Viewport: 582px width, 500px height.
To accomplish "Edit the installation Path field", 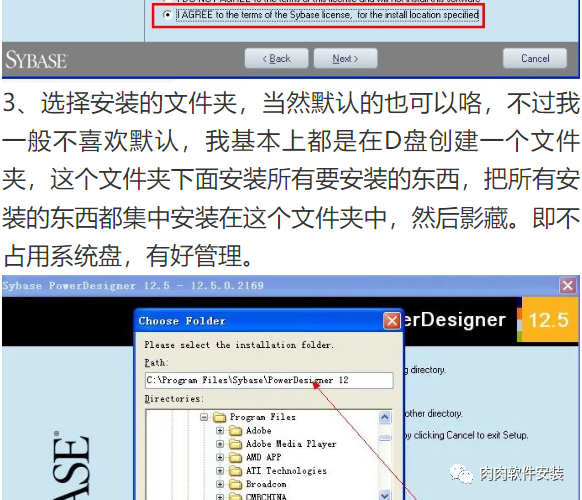I will point(269,380).
